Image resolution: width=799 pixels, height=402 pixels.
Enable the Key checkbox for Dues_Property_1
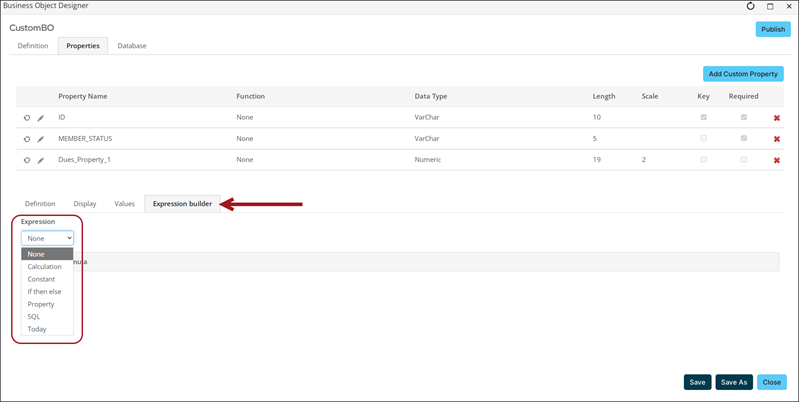click(703, 159)
